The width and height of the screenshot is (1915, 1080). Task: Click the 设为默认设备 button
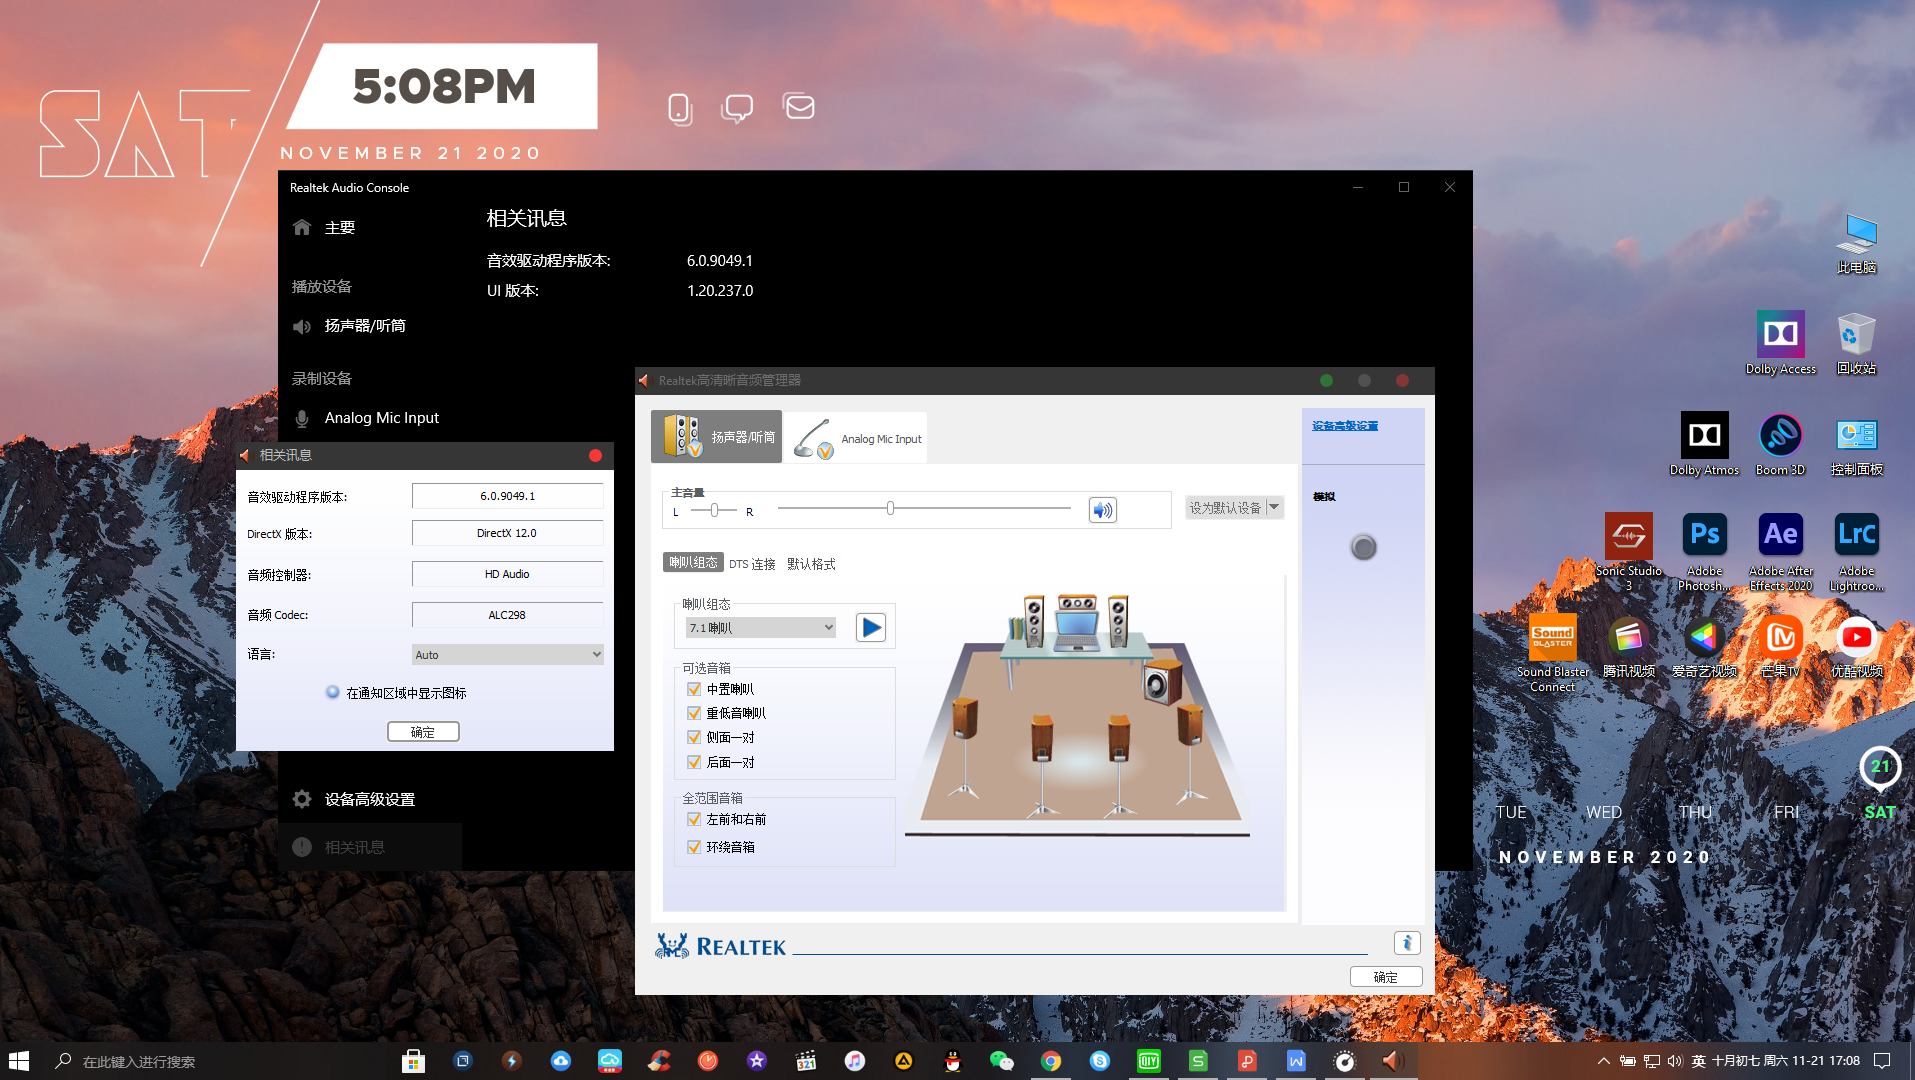tap(1225, 507)
